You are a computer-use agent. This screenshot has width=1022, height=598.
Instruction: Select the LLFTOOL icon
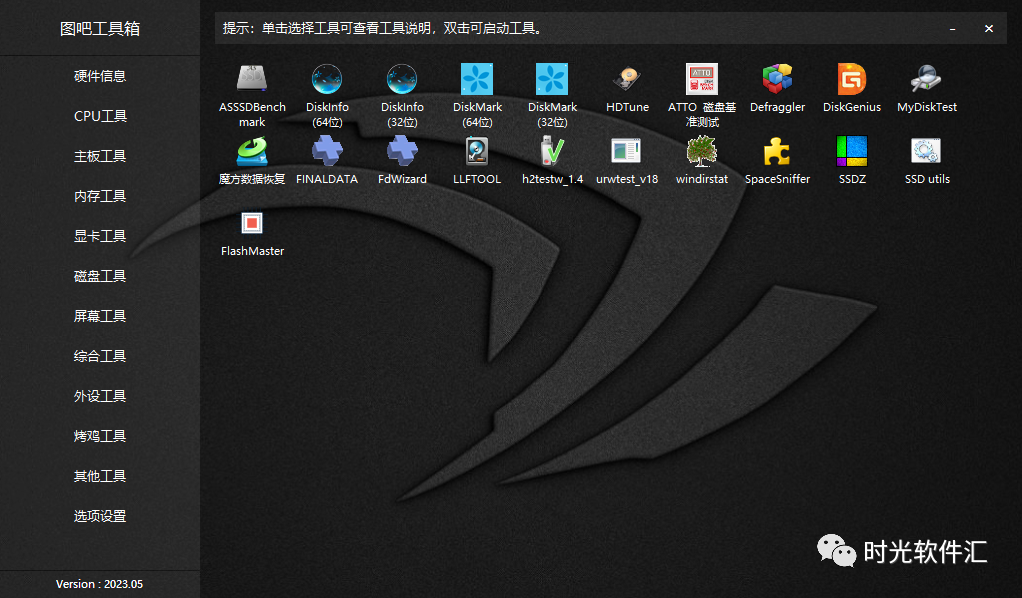[x=476, y=151]
